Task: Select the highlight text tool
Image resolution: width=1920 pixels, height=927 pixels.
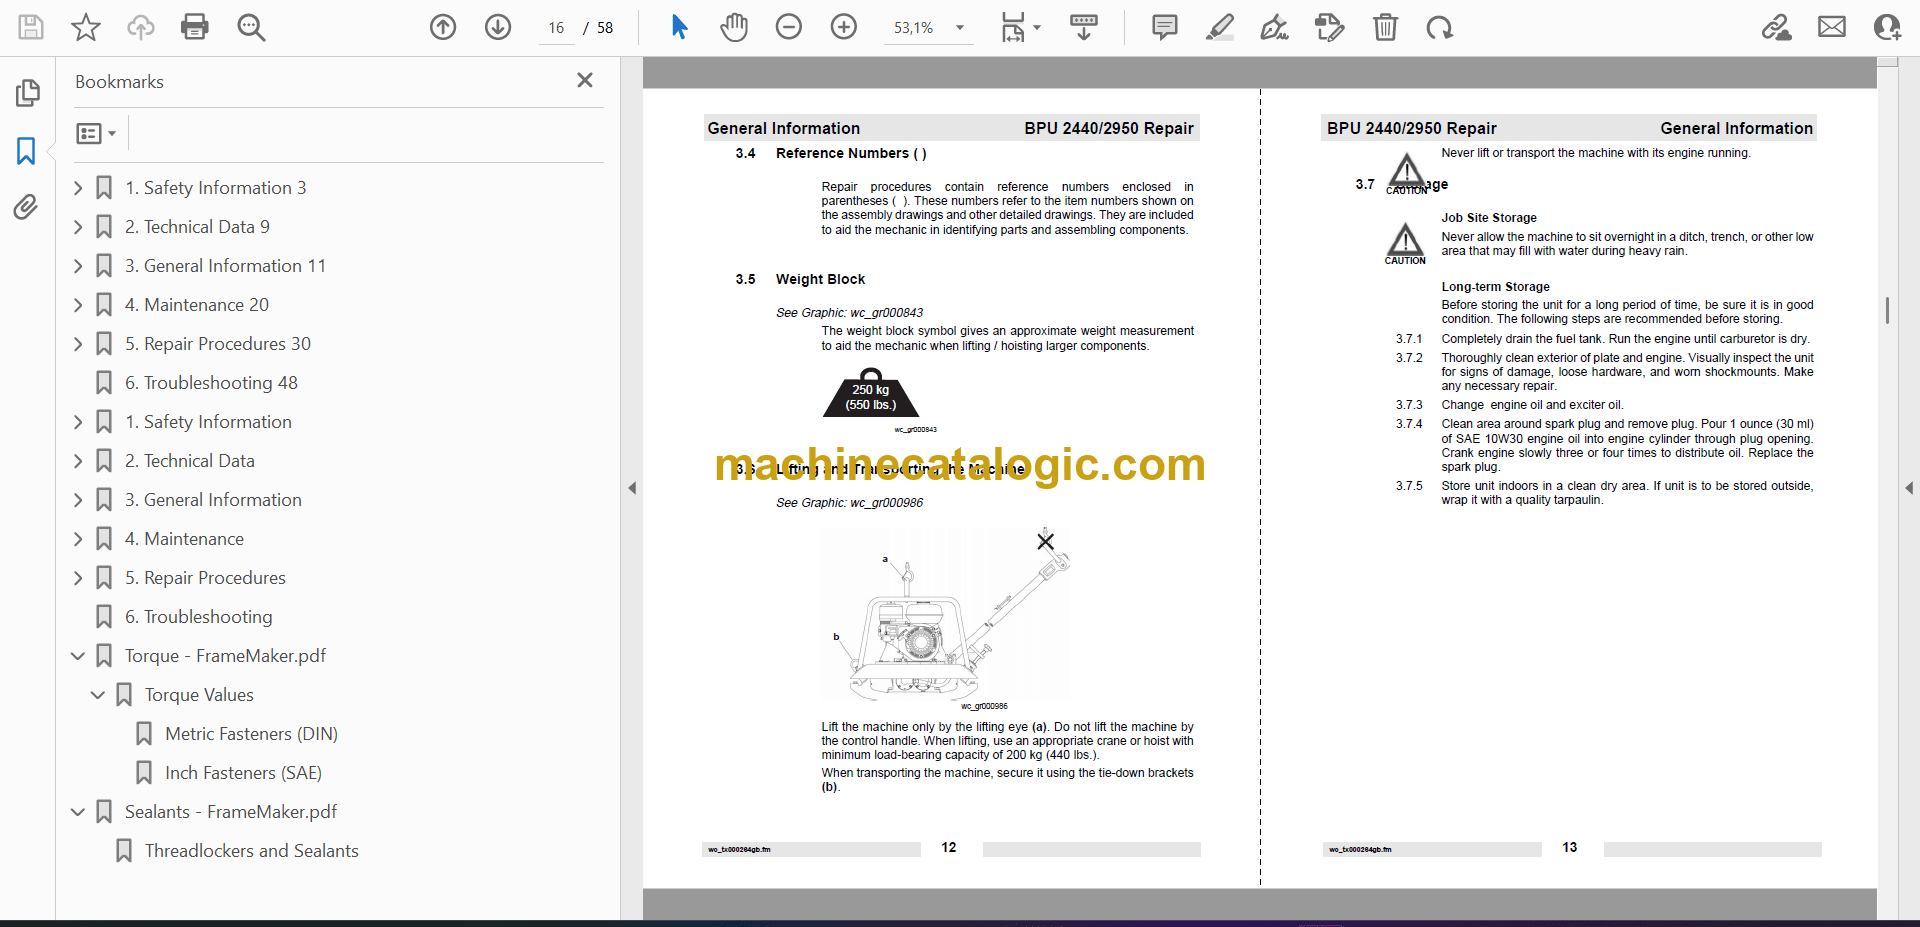Action: pos(1220,27)
